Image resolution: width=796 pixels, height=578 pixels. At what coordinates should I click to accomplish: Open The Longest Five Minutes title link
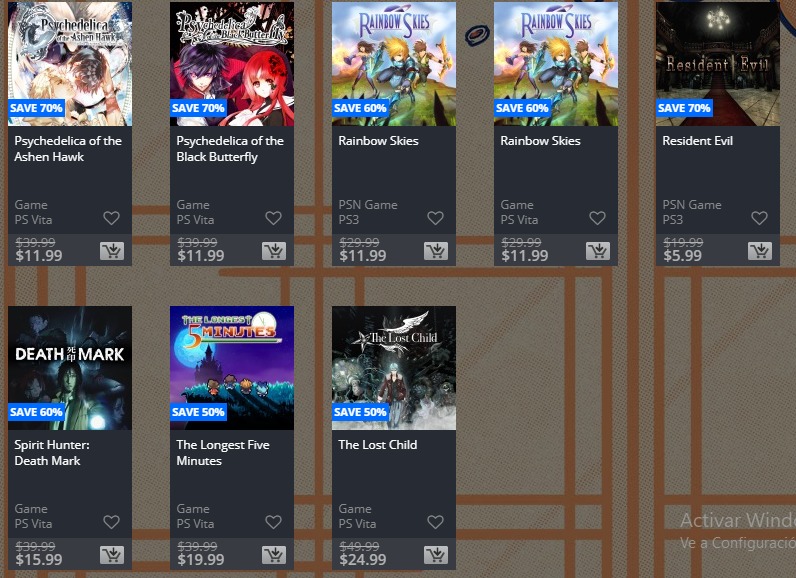click(223, 453)
